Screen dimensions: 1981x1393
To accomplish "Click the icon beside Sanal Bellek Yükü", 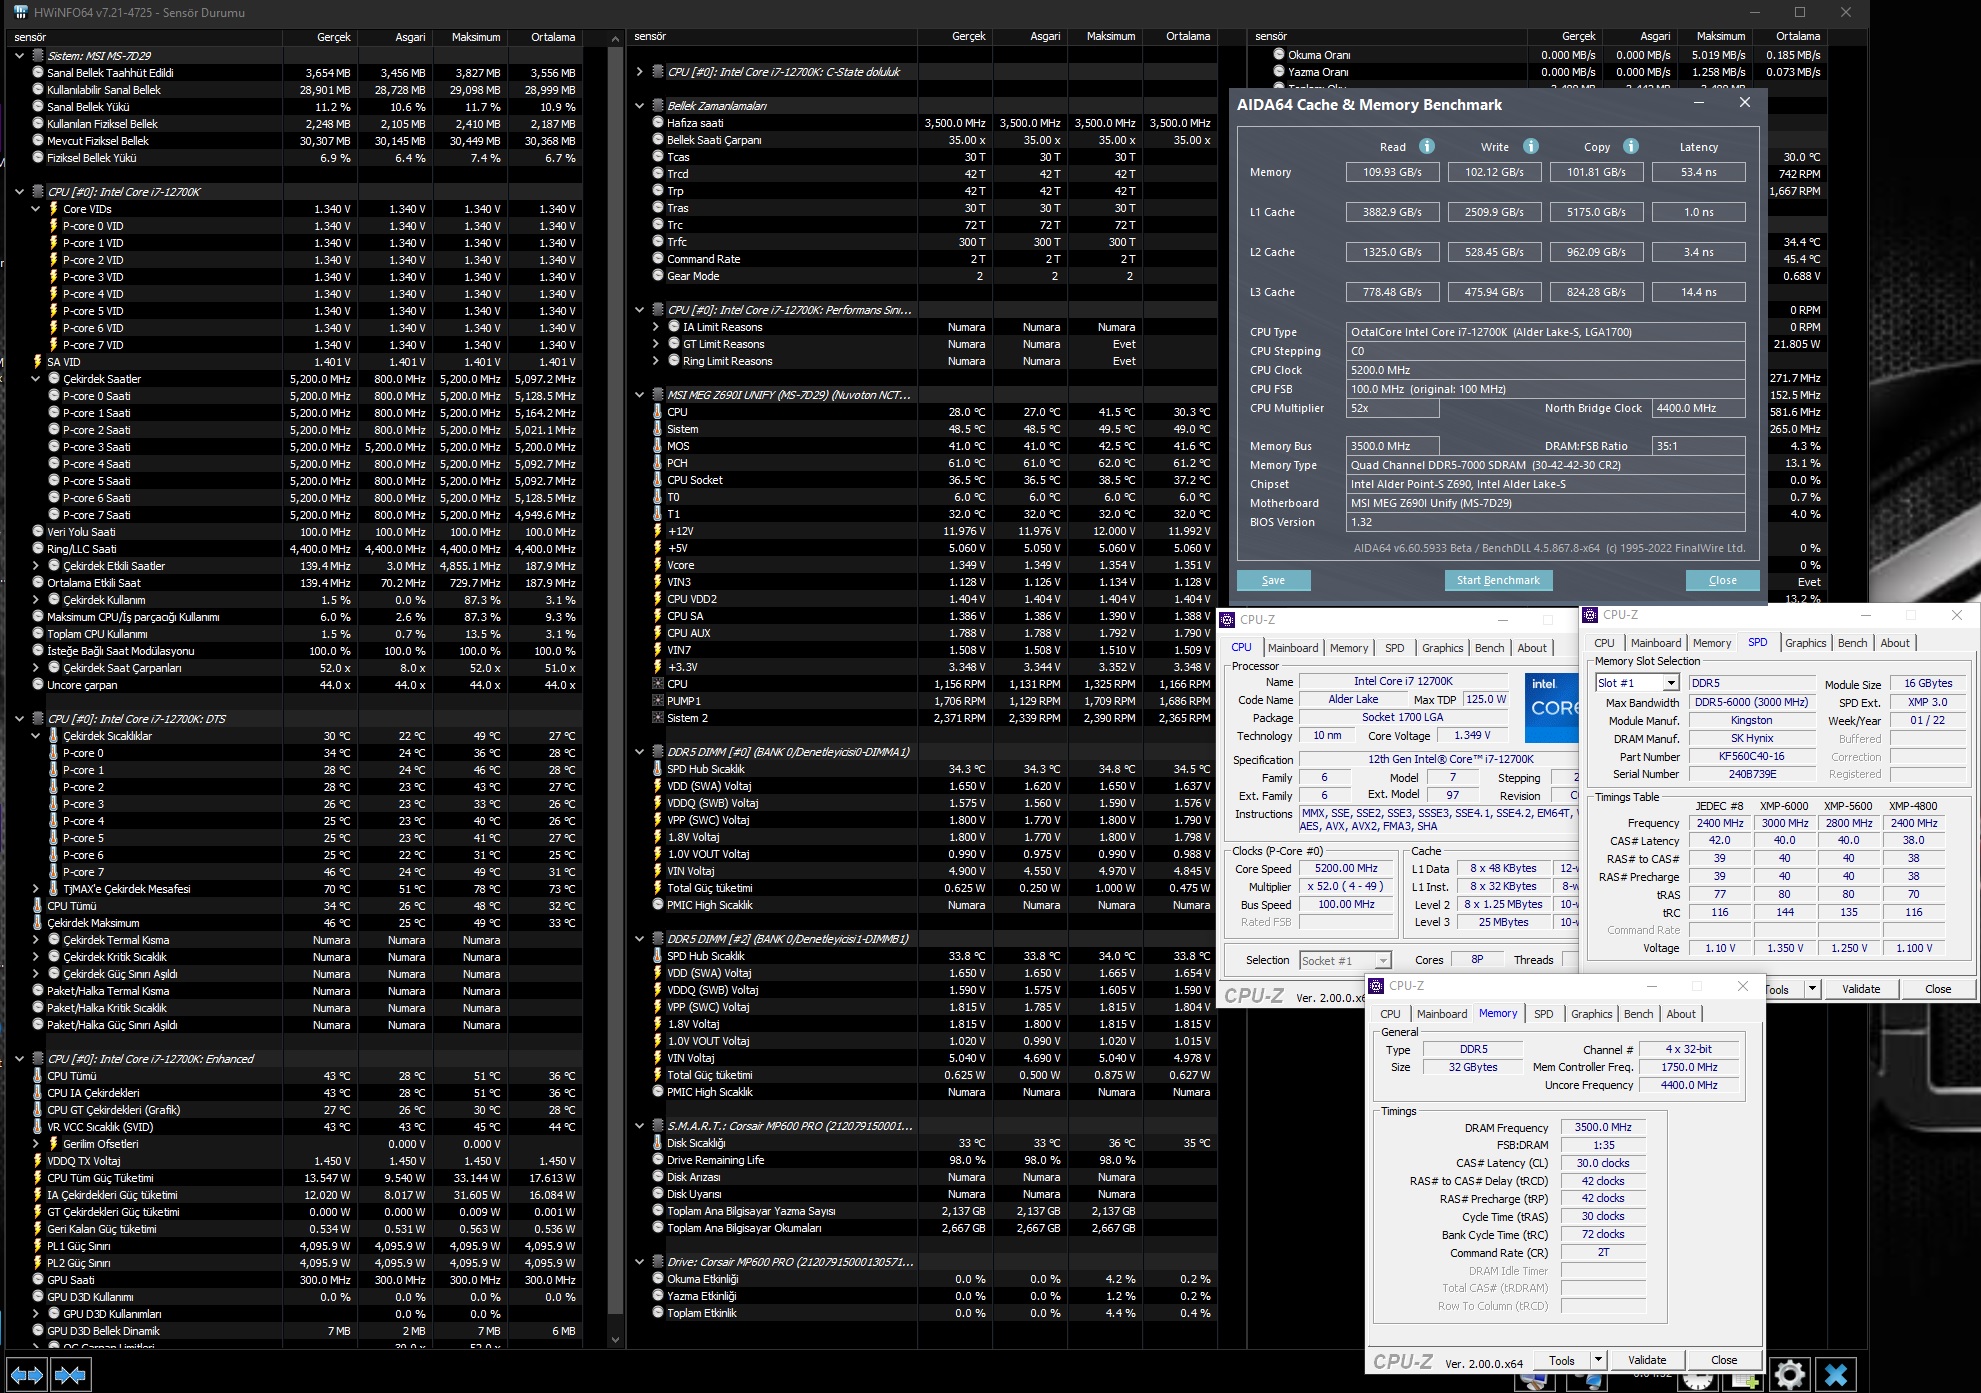I will (x=38, y=107).
